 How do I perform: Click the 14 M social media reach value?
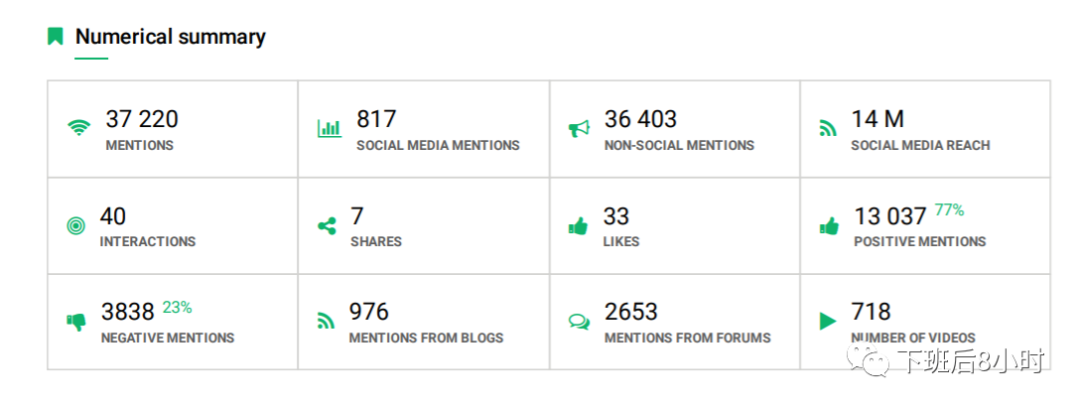(878, 119)
